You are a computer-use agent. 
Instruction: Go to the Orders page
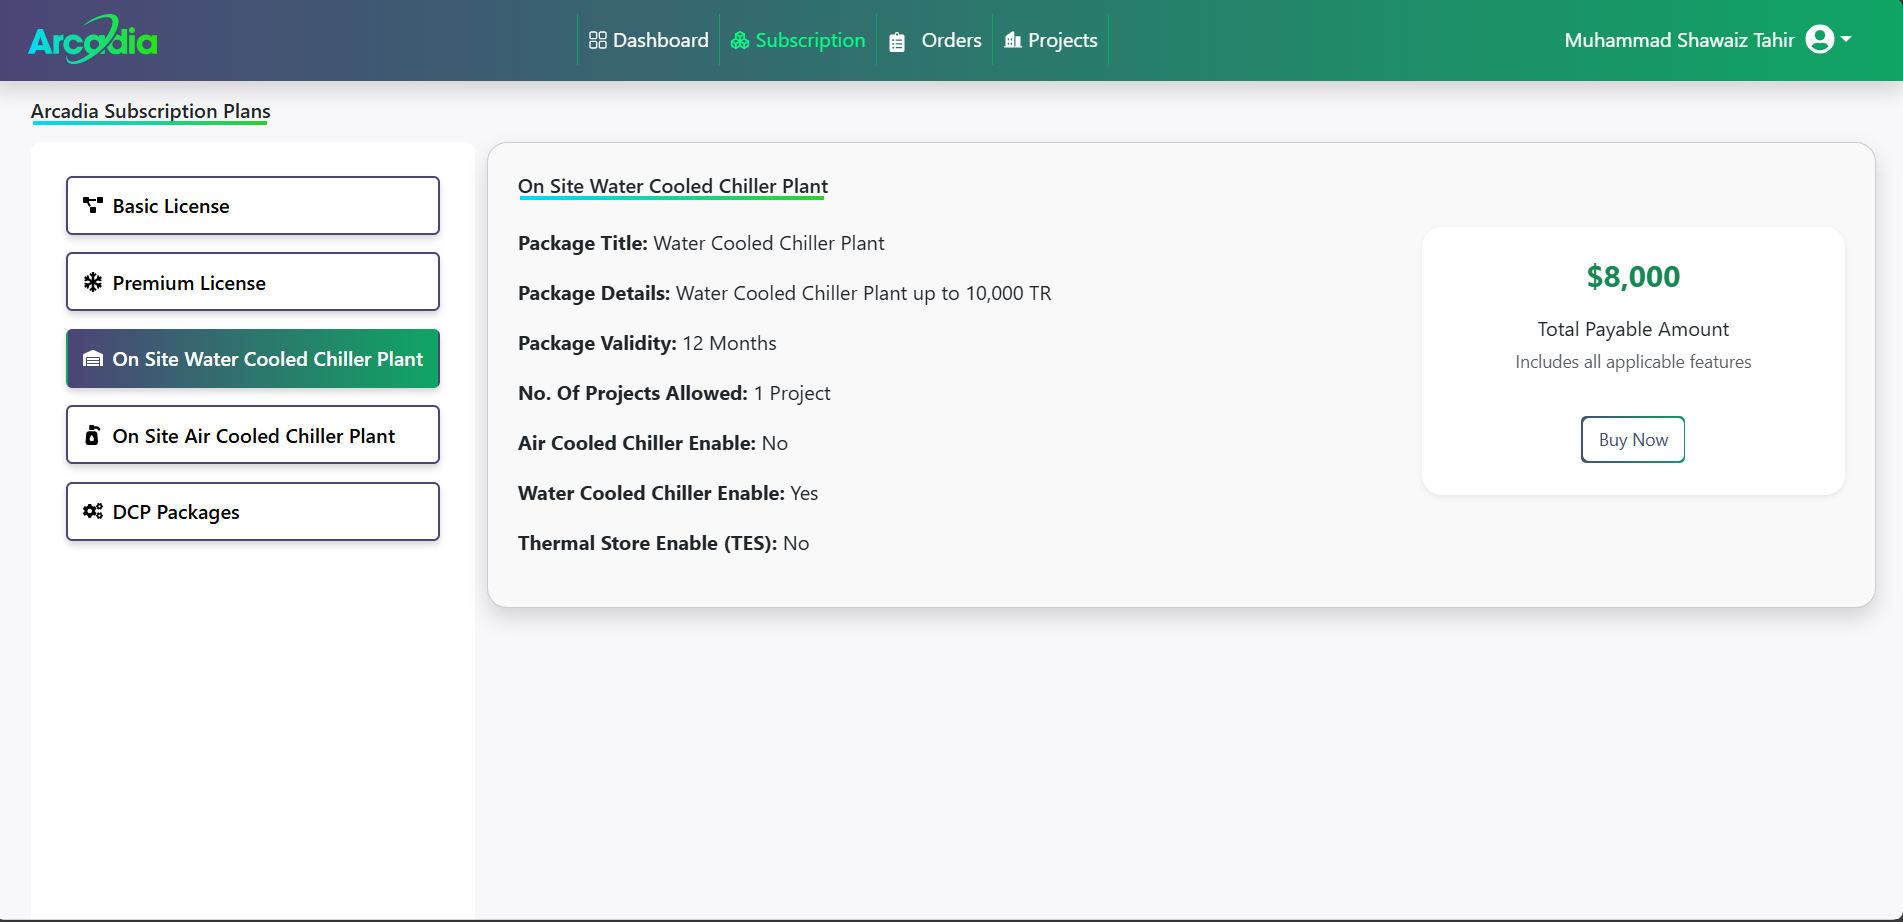[x=950, y=40]
